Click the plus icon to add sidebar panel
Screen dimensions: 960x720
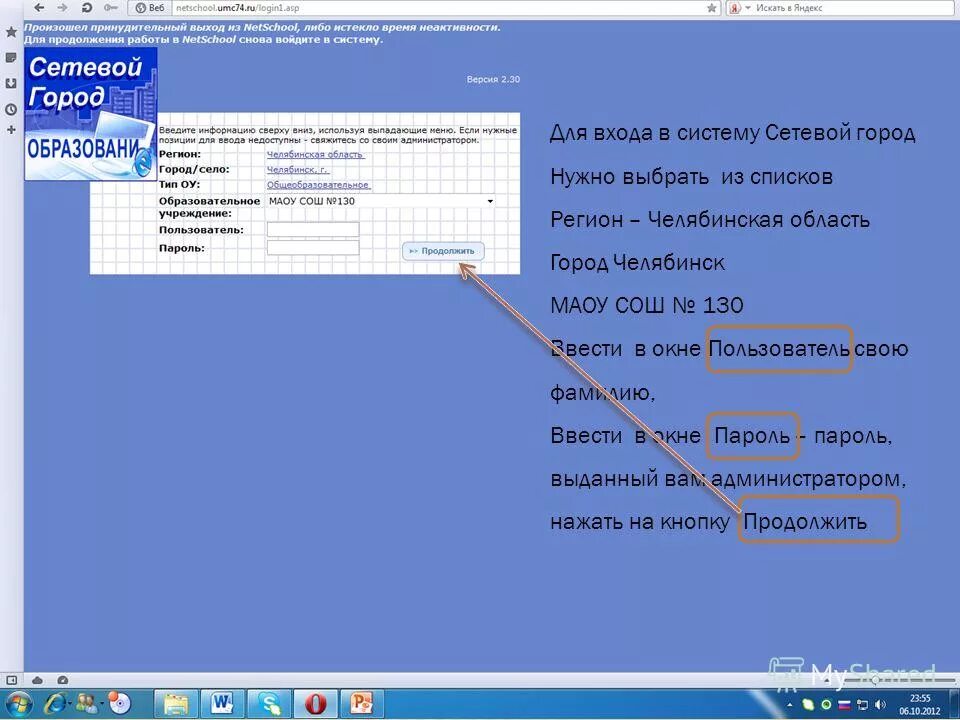(x=11, y=130)
